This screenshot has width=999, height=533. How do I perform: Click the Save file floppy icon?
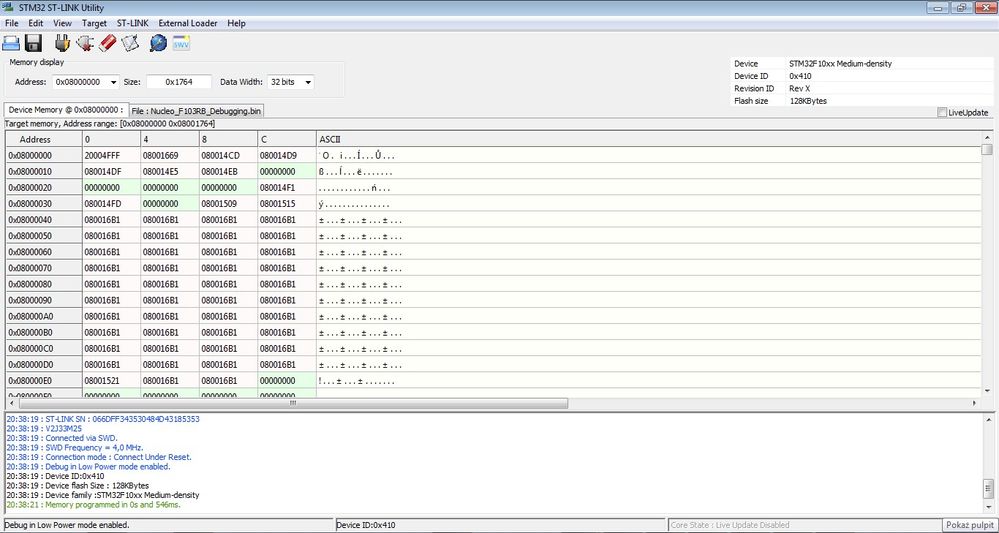[33, 43]
